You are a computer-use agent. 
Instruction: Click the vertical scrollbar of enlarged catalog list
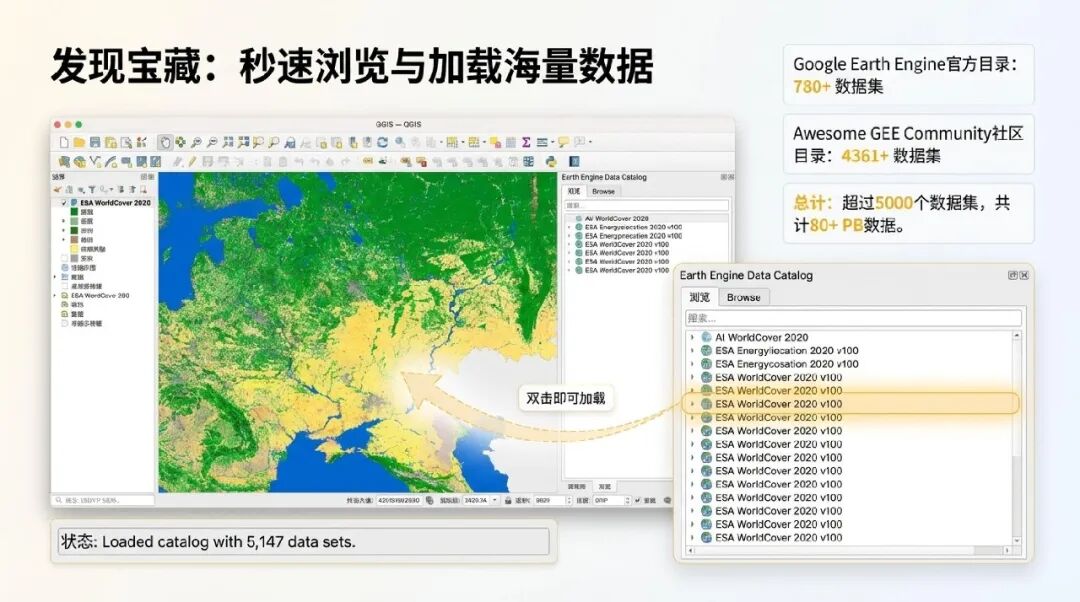1017,438
